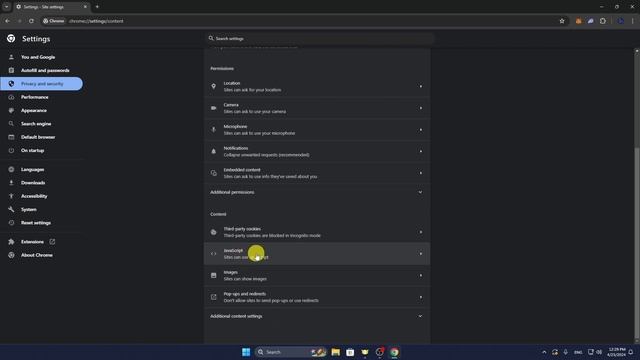Close the Settings - Site settings tab

click(85, 7)
